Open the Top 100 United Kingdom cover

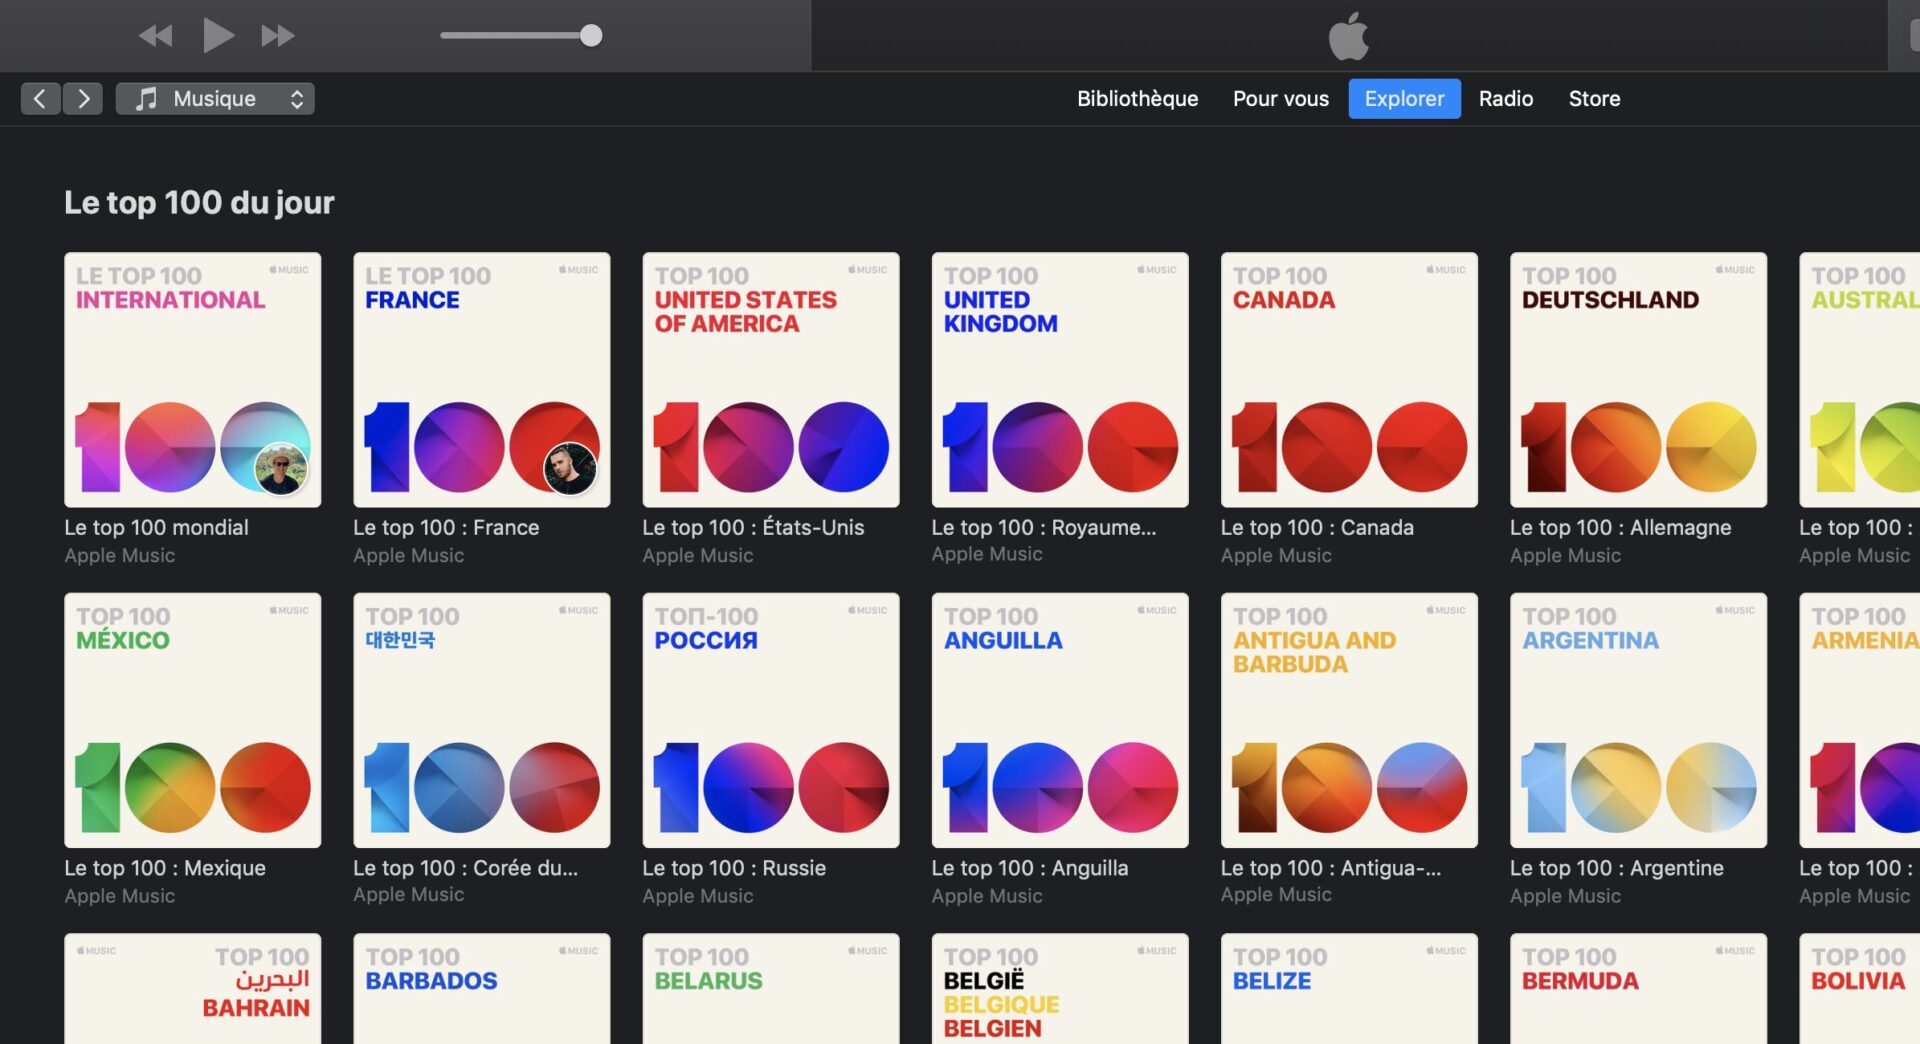(x=1060, y=380)
